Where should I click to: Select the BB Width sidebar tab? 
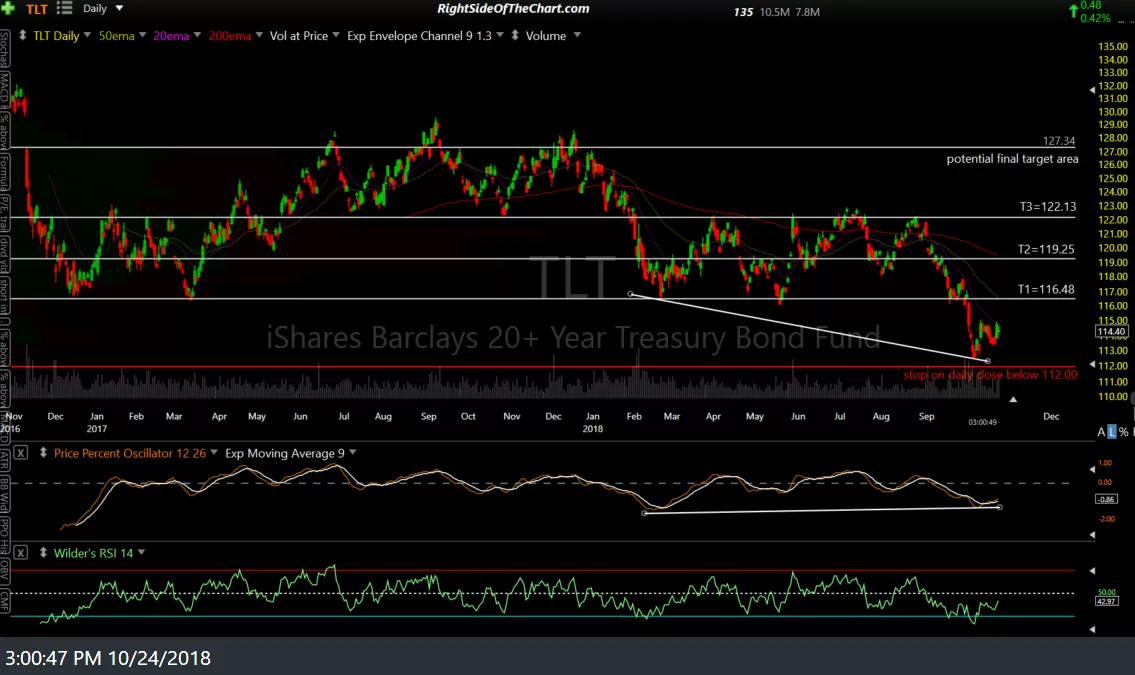pyautogui.click(x=4, y=493)
